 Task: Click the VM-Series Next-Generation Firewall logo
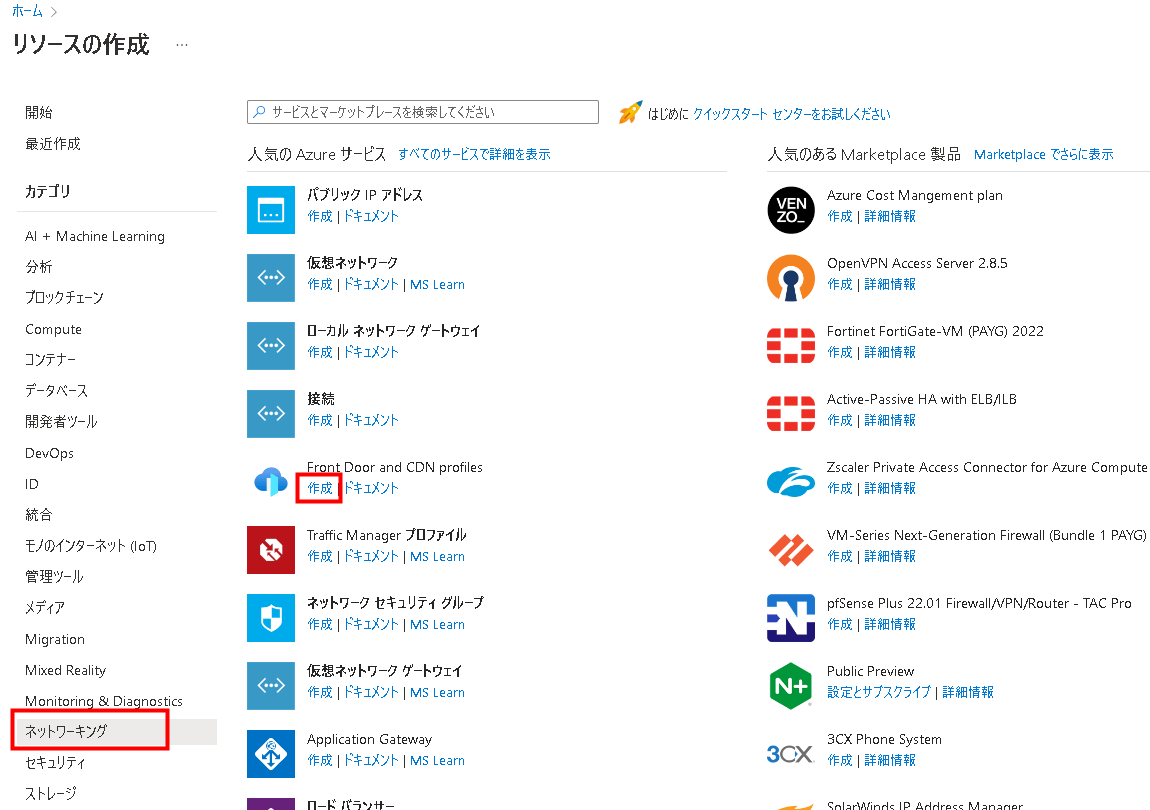(x=791, y=550)
